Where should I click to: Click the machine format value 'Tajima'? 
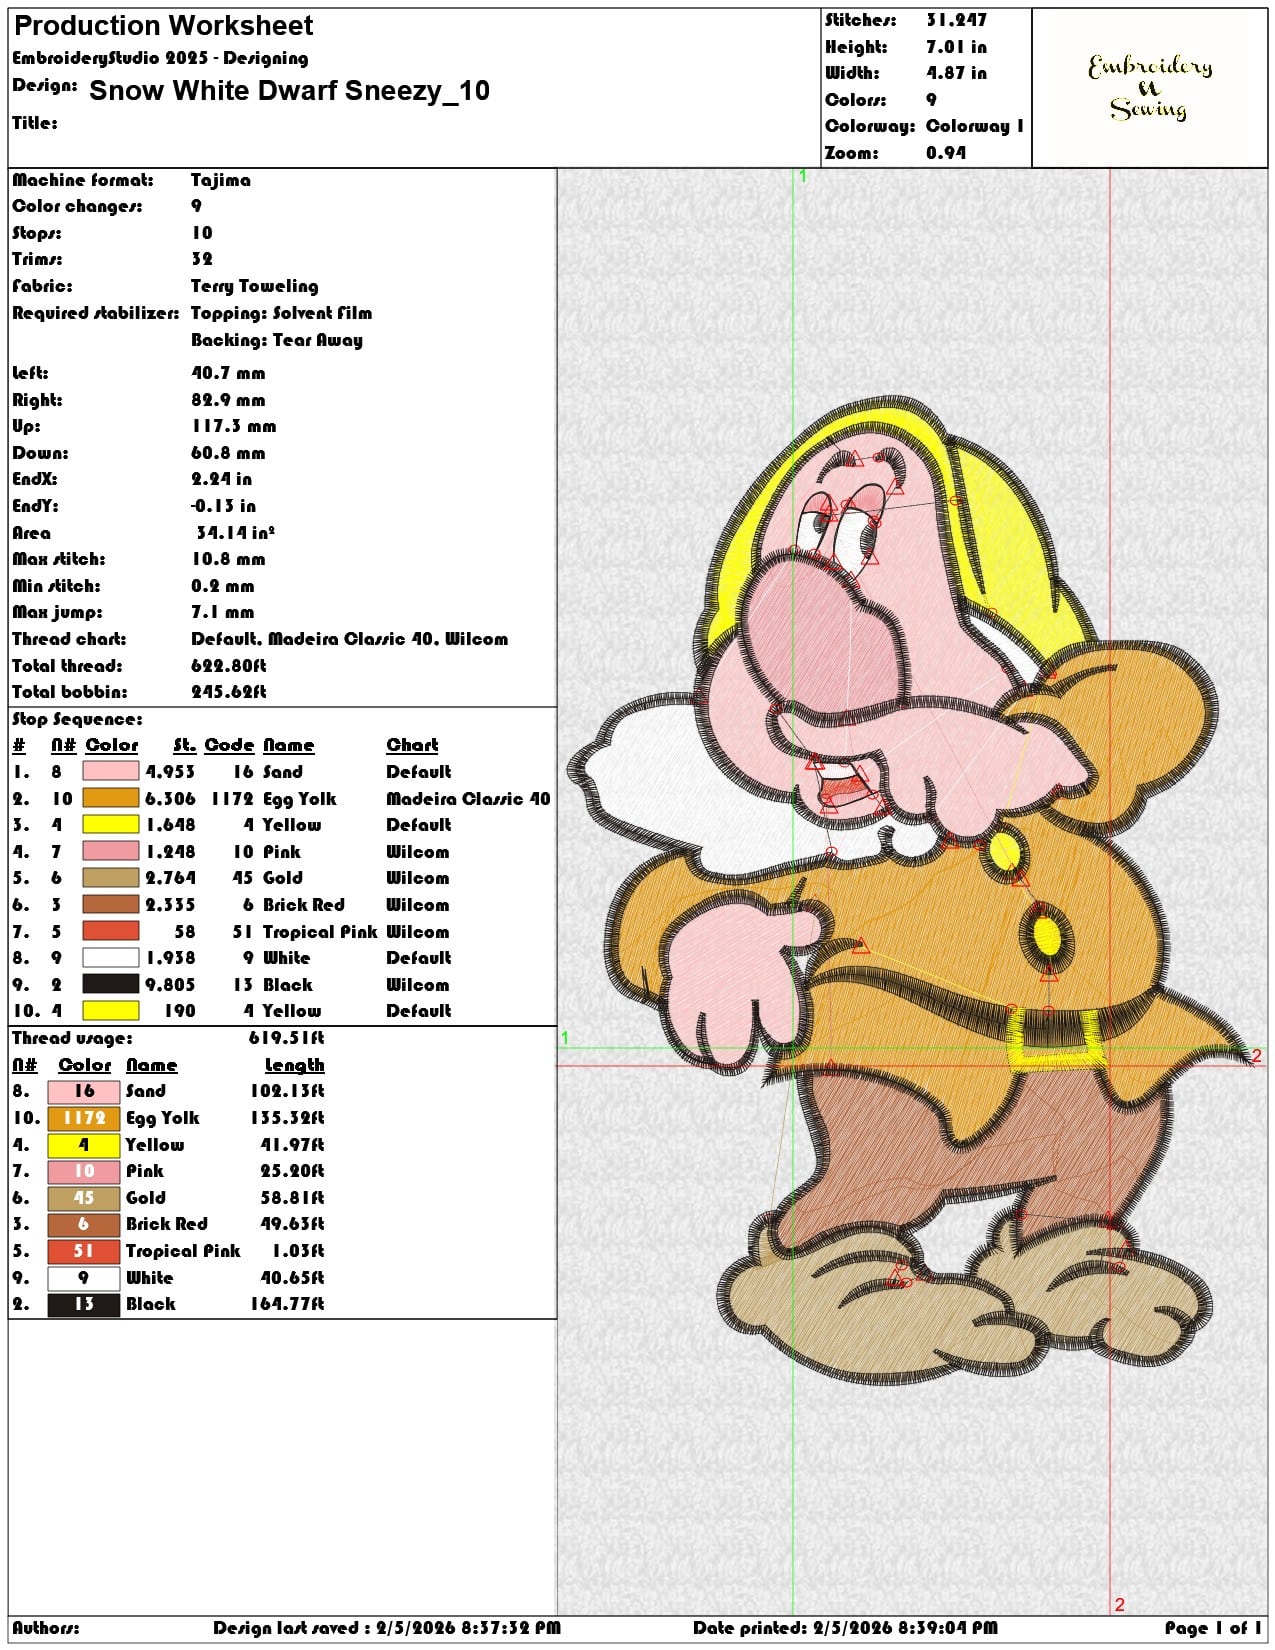pyautogui.click(x=221, y=180)
